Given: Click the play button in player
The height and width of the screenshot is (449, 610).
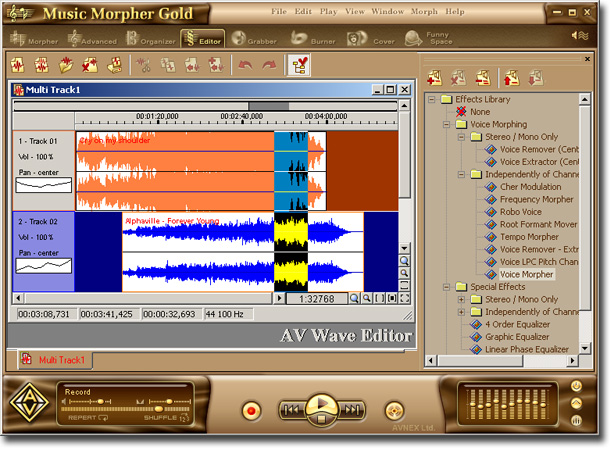Looking at the screenshot, I should coord(322,404).
